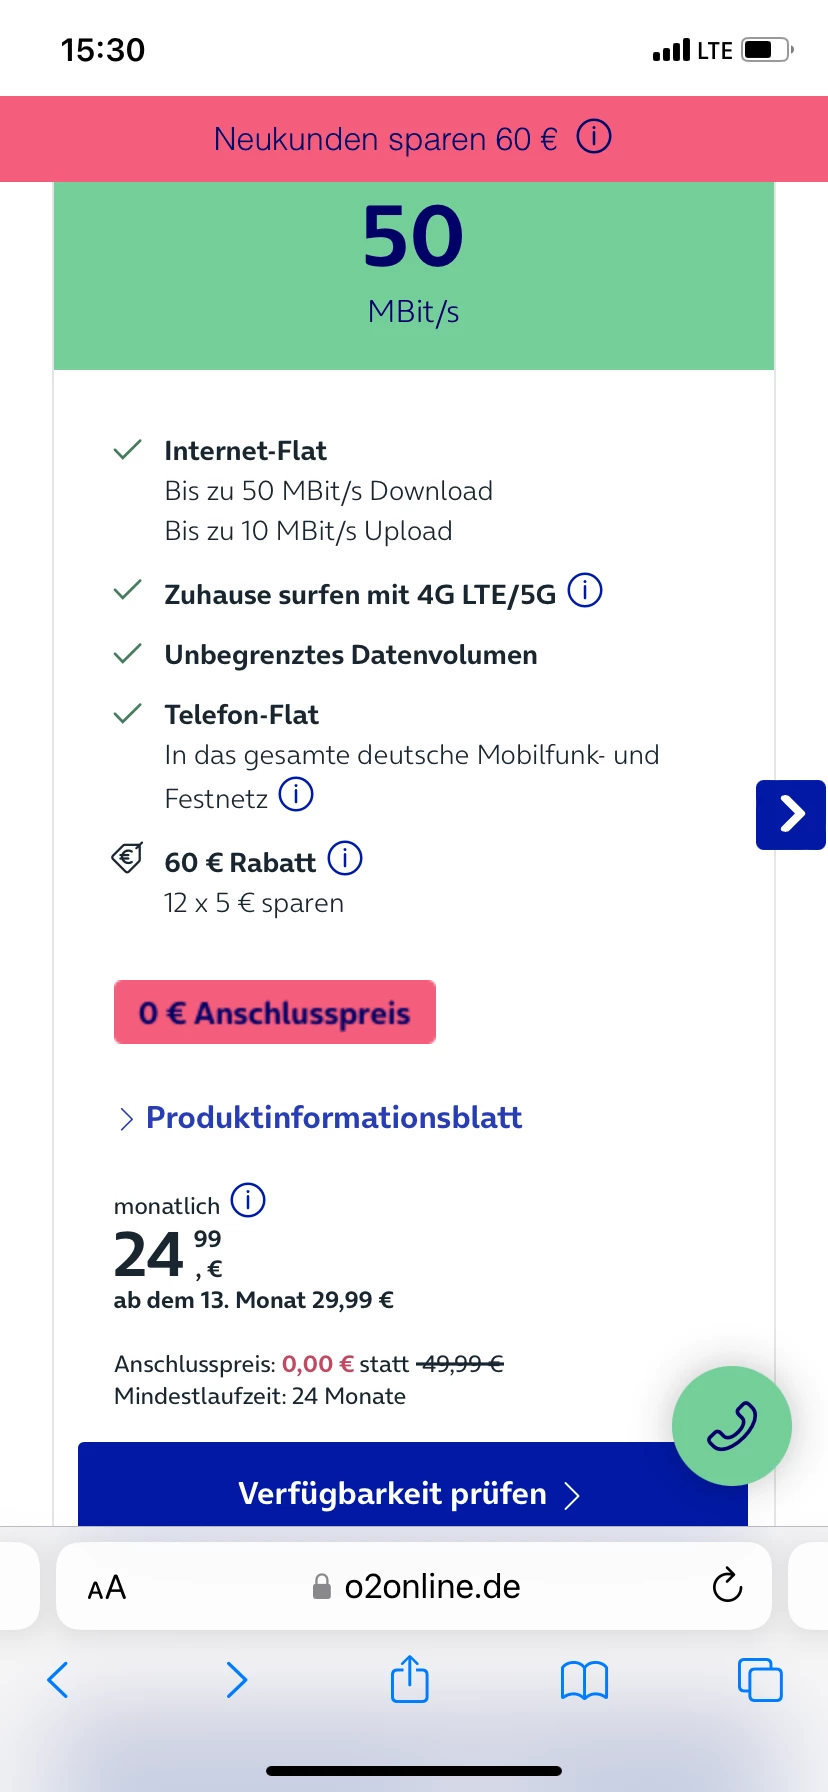
Task: Open Safari share sheet
Action: point(409,1680)
